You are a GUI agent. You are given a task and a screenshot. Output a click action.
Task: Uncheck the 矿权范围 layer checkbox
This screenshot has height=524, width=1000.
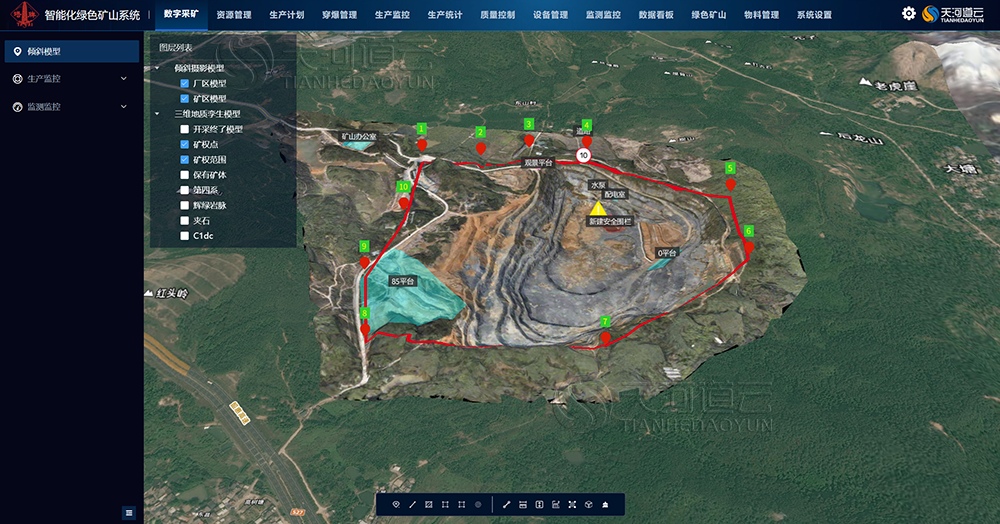[184, 160]
